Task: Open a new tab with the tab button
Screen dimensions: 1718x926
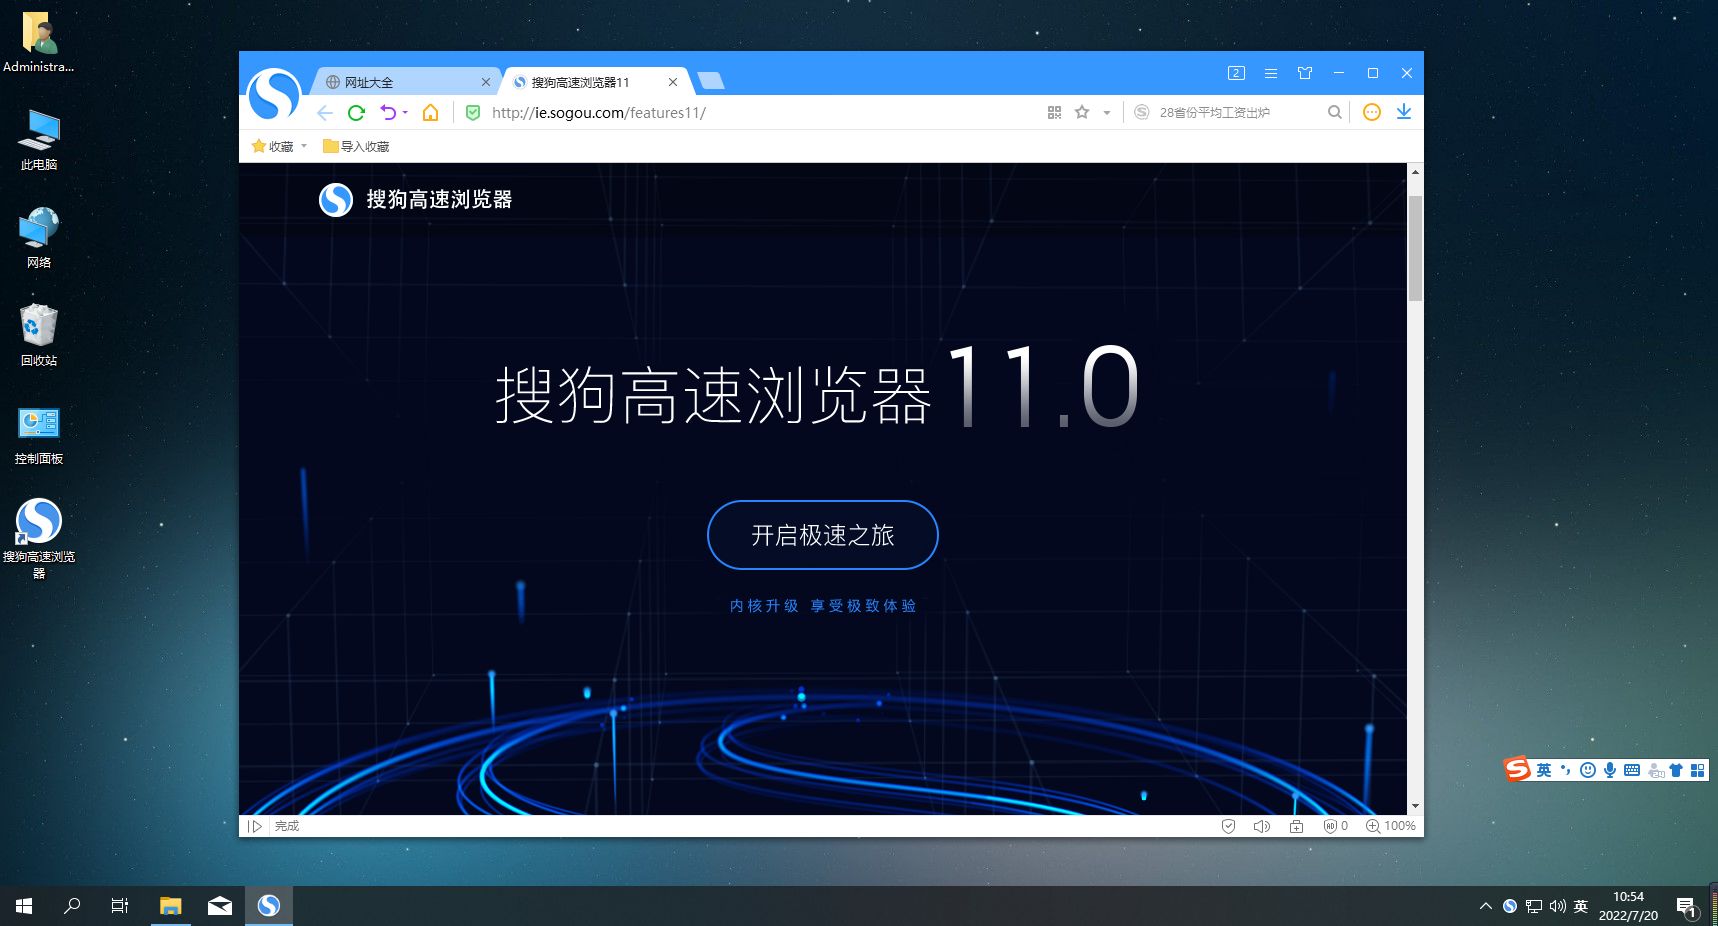Action: click(x=710, y=81)
